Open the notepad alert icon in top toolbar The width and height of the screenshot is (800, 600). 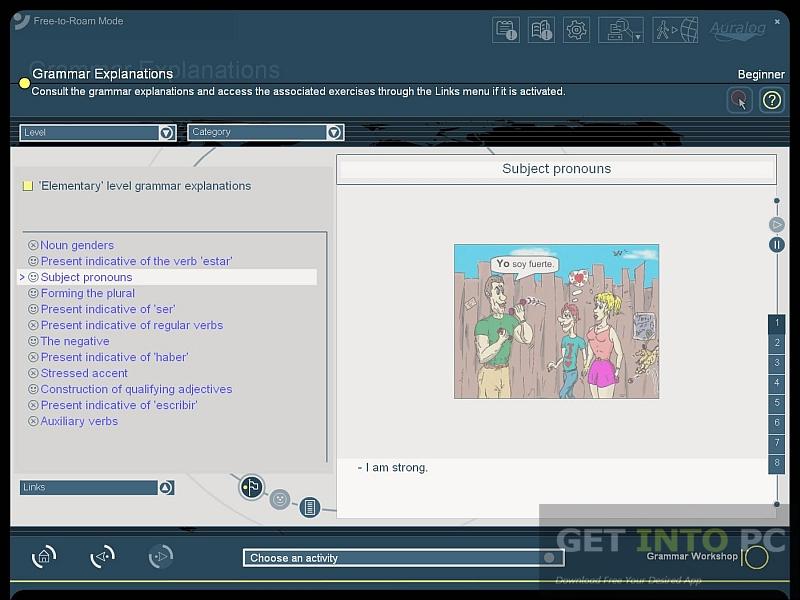click(x=506, y=30)
